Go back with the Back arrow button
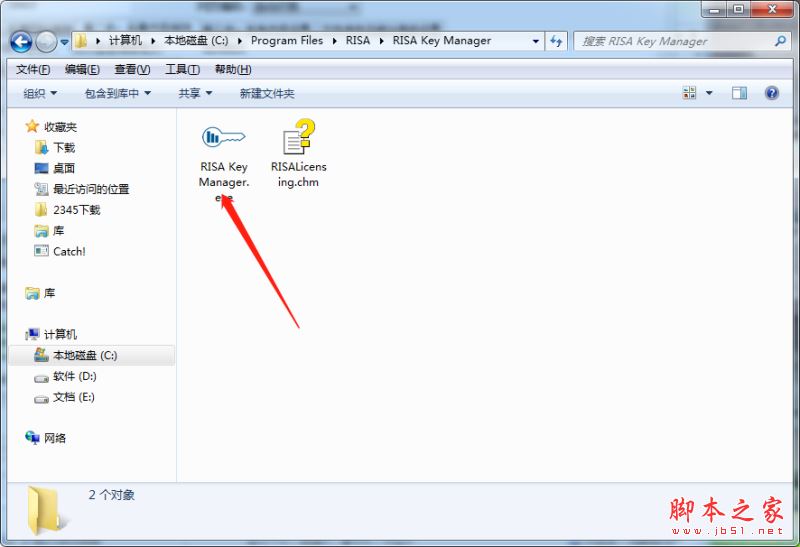The height and width of the screenshot is (547, 800). tap(21, 42)
